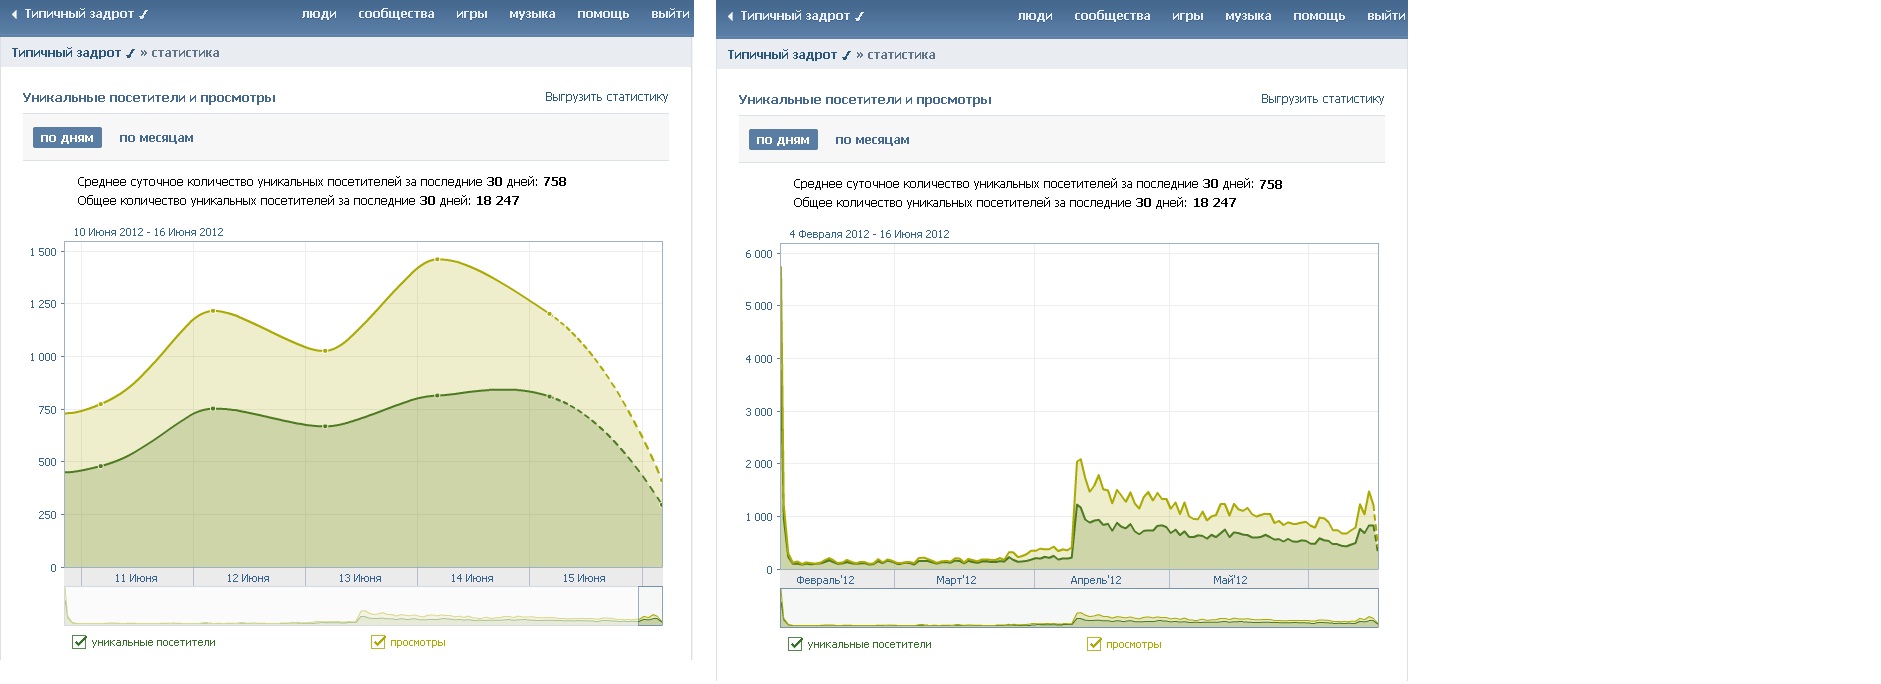Toggle "уникальные посетители" checkbox under the left chart
Screen dimensions: 1881x684
pos(79,642)
